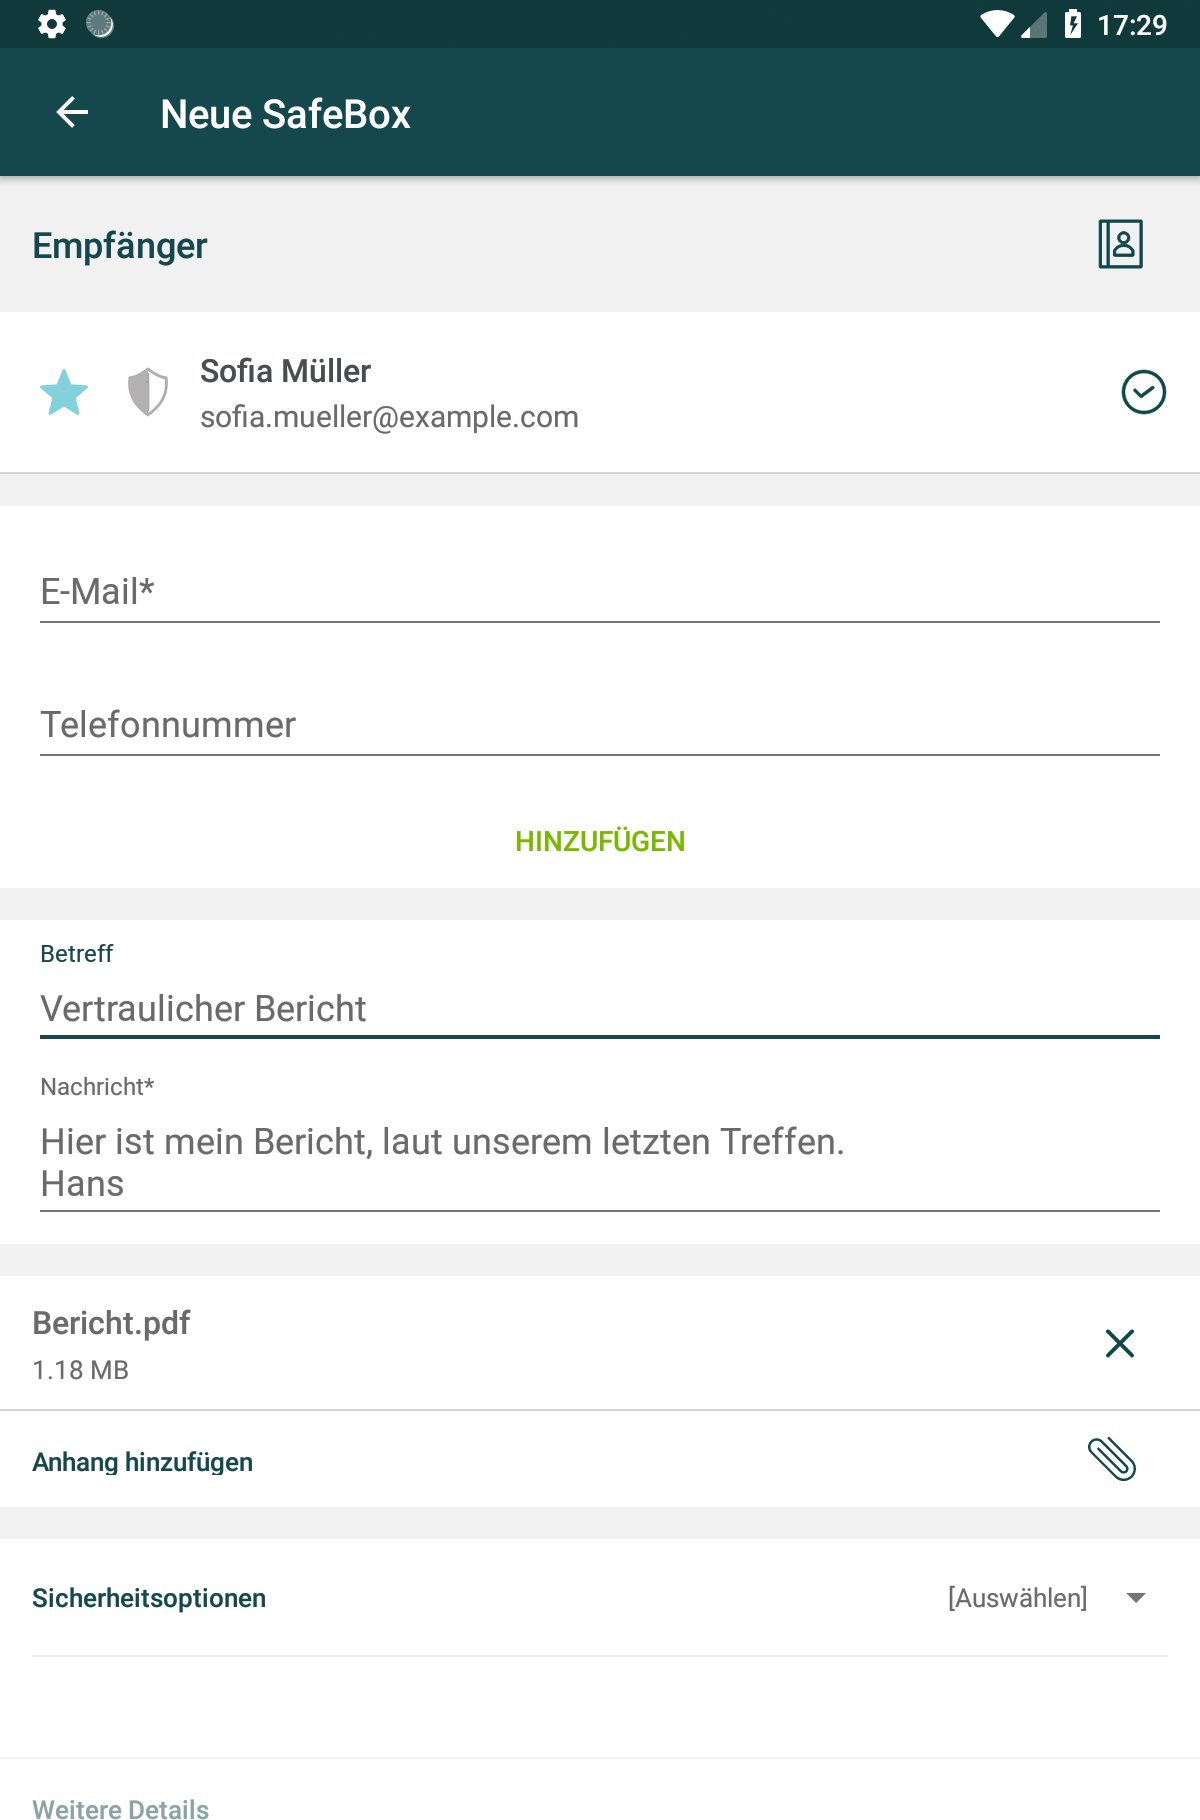
Task: Toggle the checkmark circle for Sofia Müller
Action: pyautogui.click(x=1143, y=391)
